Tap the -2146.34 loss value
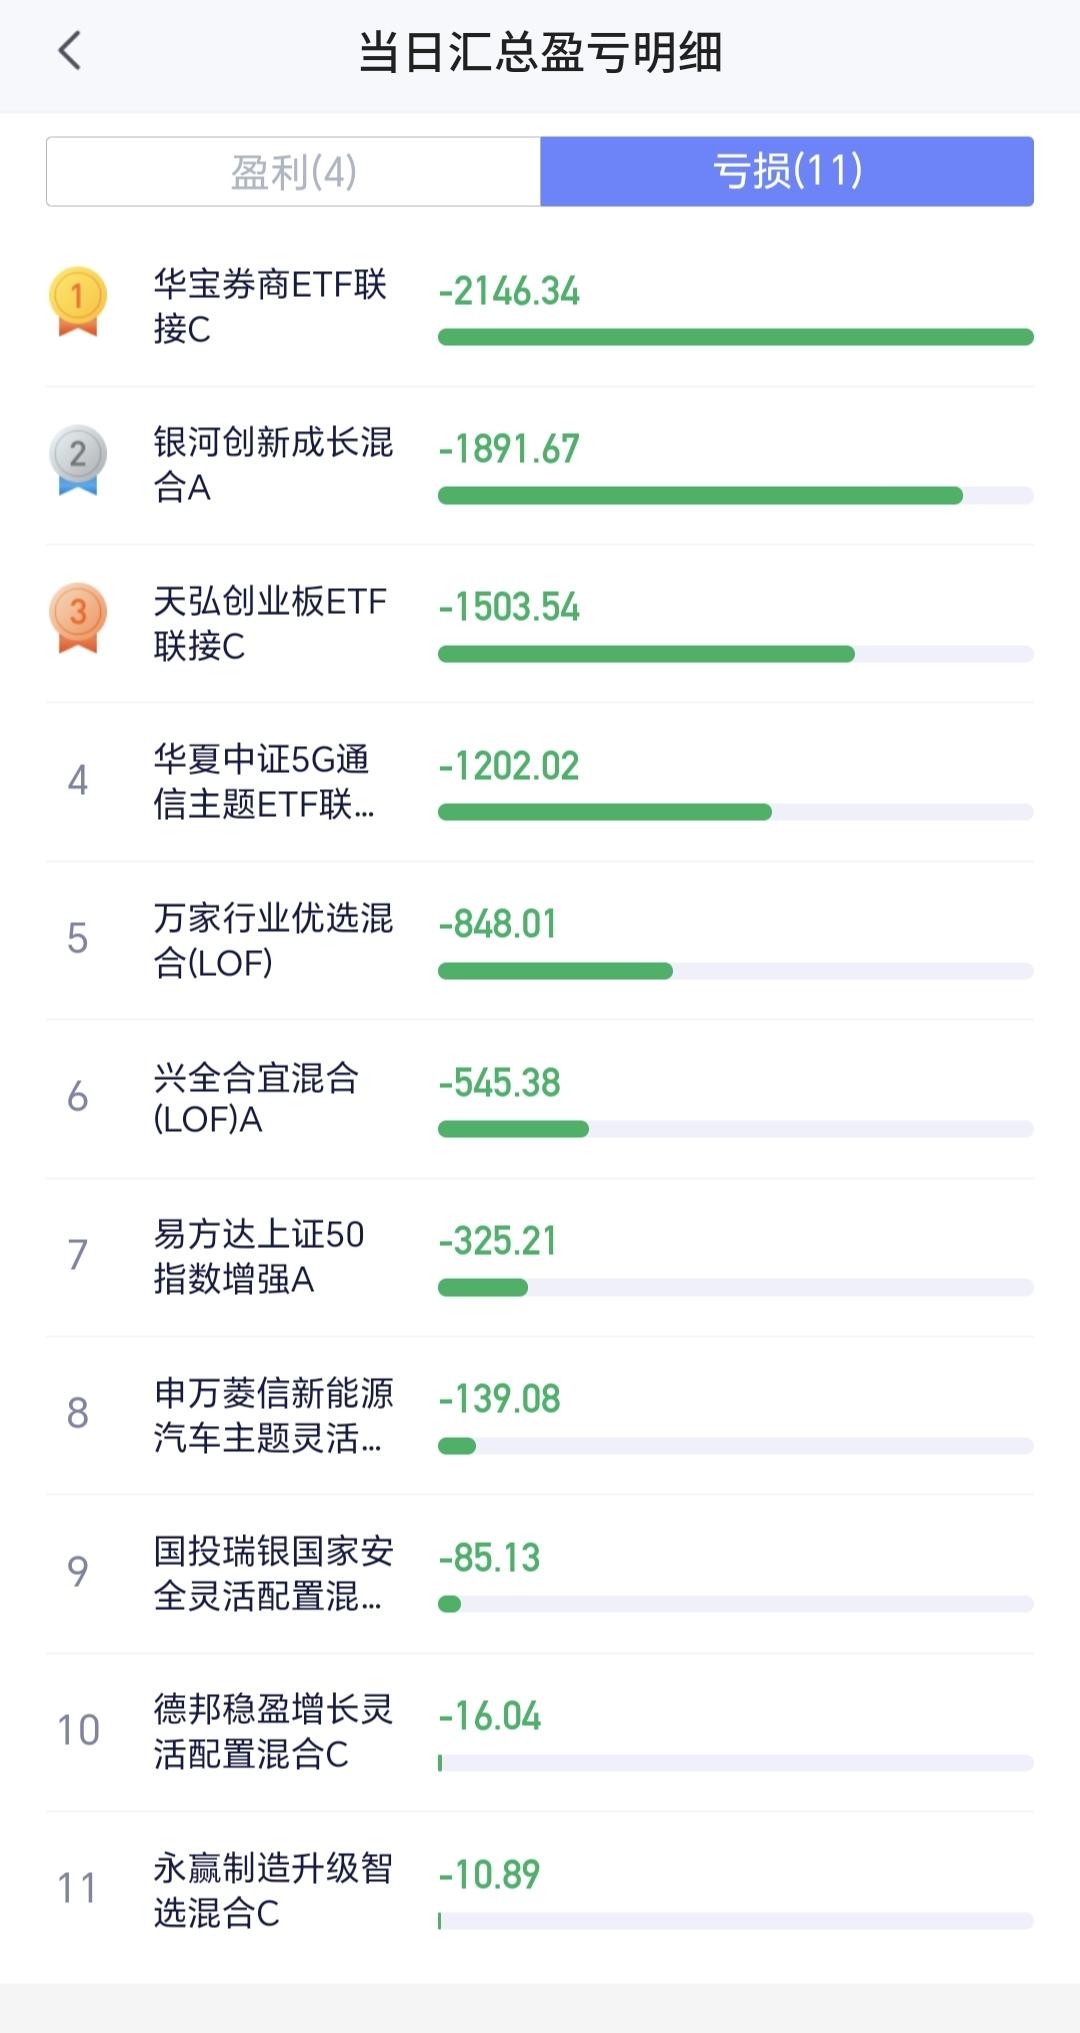 [x=509, y=291]
